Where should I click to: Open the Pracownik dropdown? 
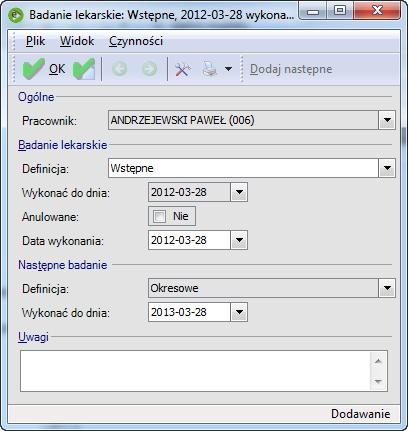(x=387, y=120)
